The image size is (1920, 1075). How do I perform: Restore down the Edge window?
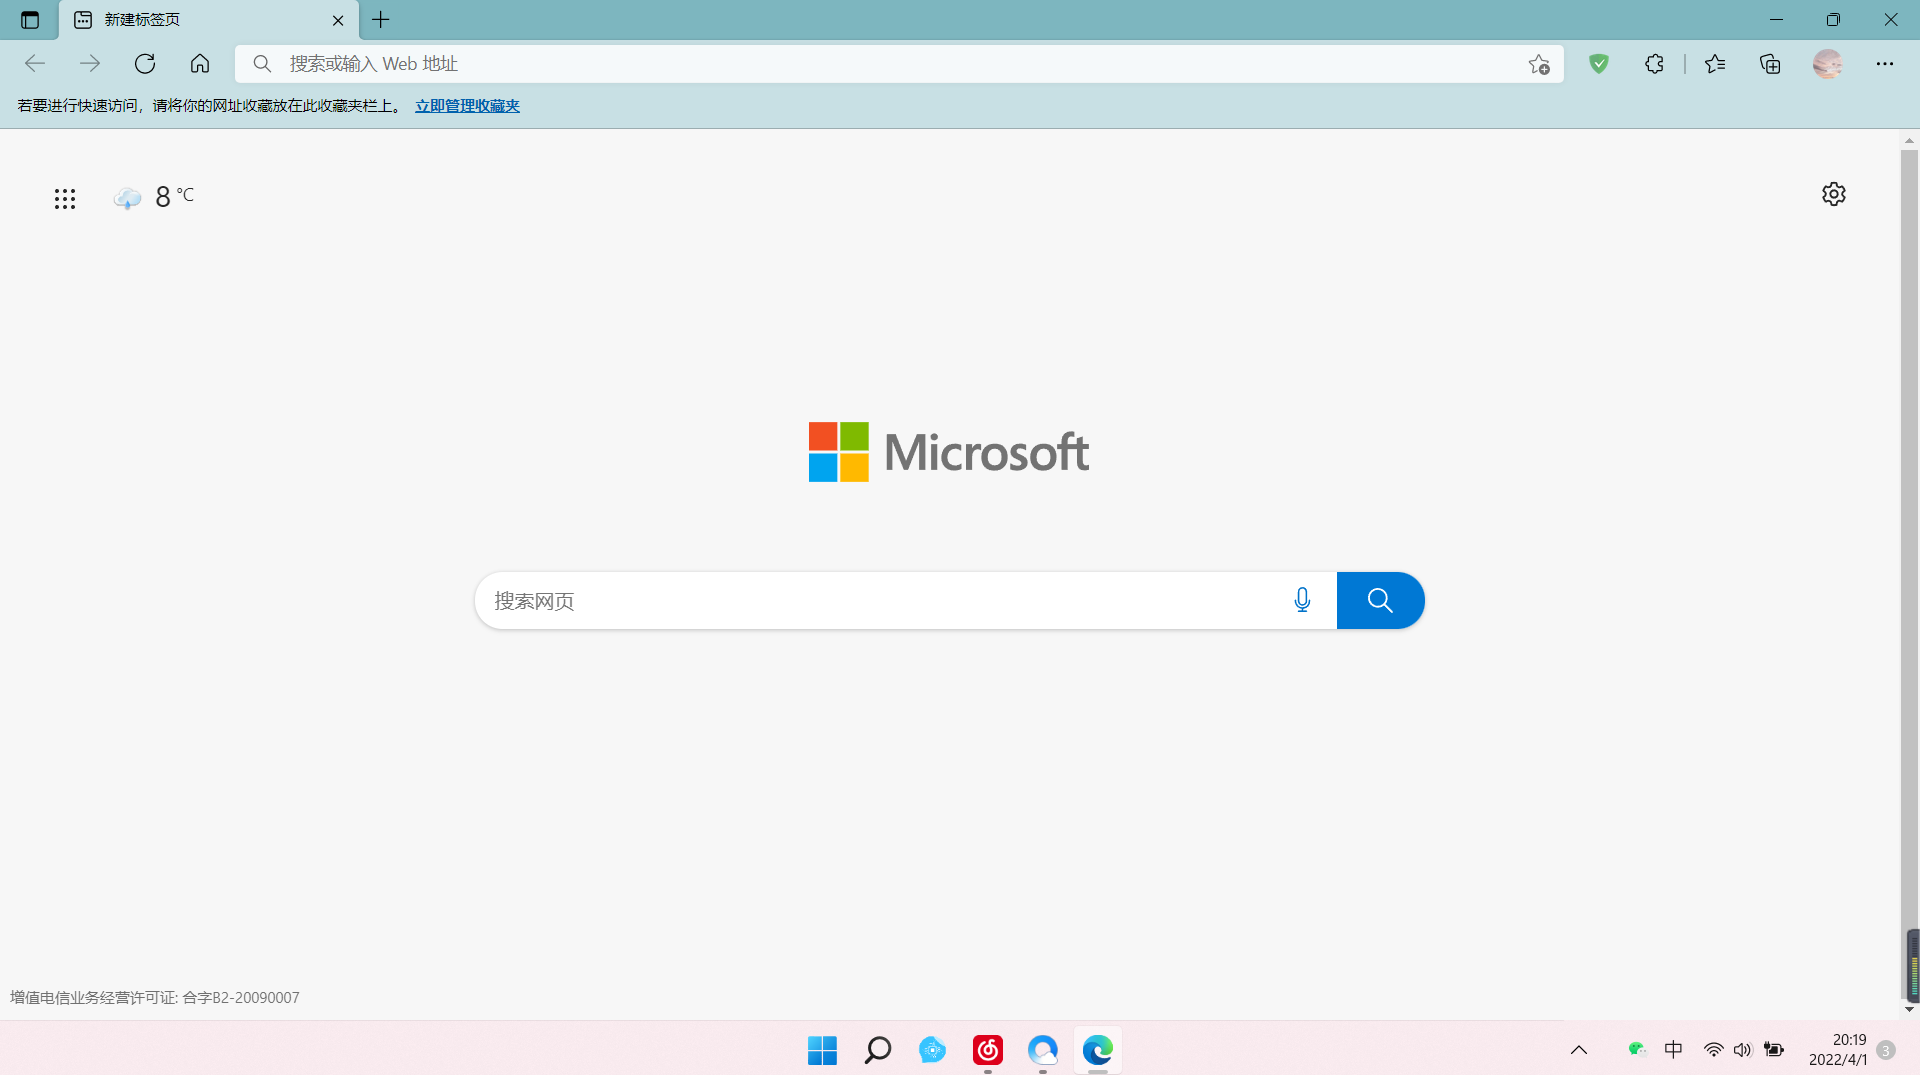[1833, 20]
